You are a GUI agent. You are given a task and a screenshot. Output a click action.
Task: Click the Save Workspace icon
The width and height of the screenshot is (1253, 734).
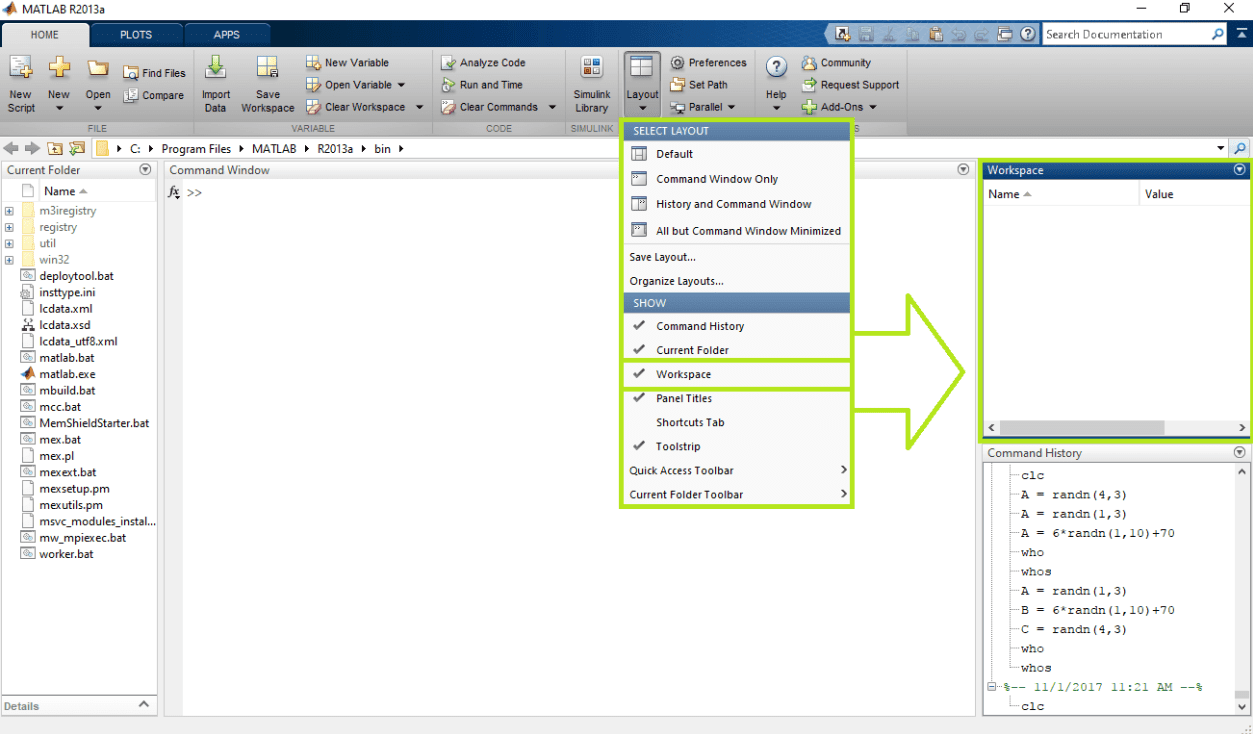[x=267, y=68]
